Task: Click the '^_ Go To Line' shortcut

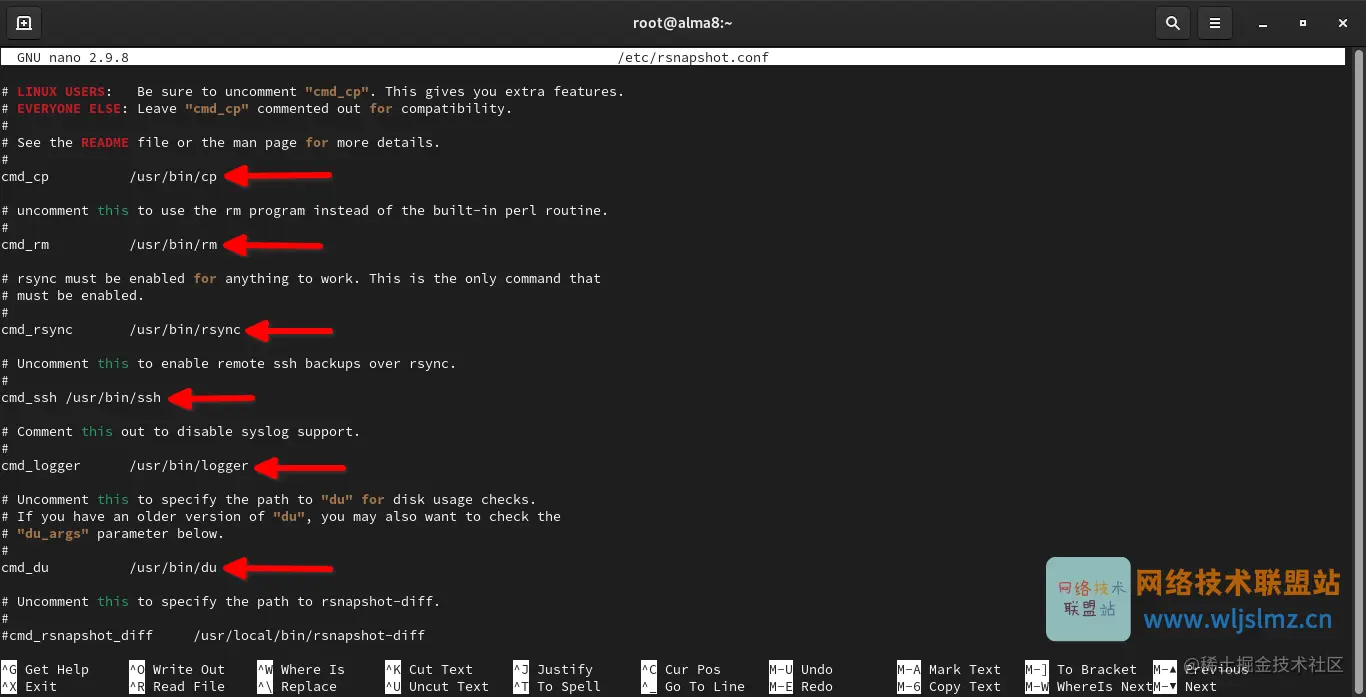Action: tap(693, 686)
